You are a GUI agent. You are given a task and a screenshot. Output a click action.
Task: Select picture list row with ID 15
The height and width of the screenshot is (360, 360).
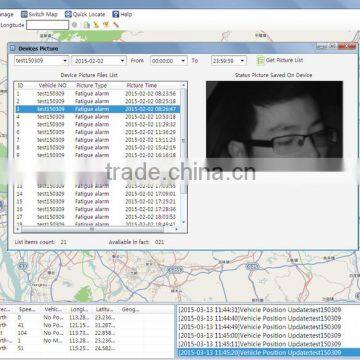(98, 201)
